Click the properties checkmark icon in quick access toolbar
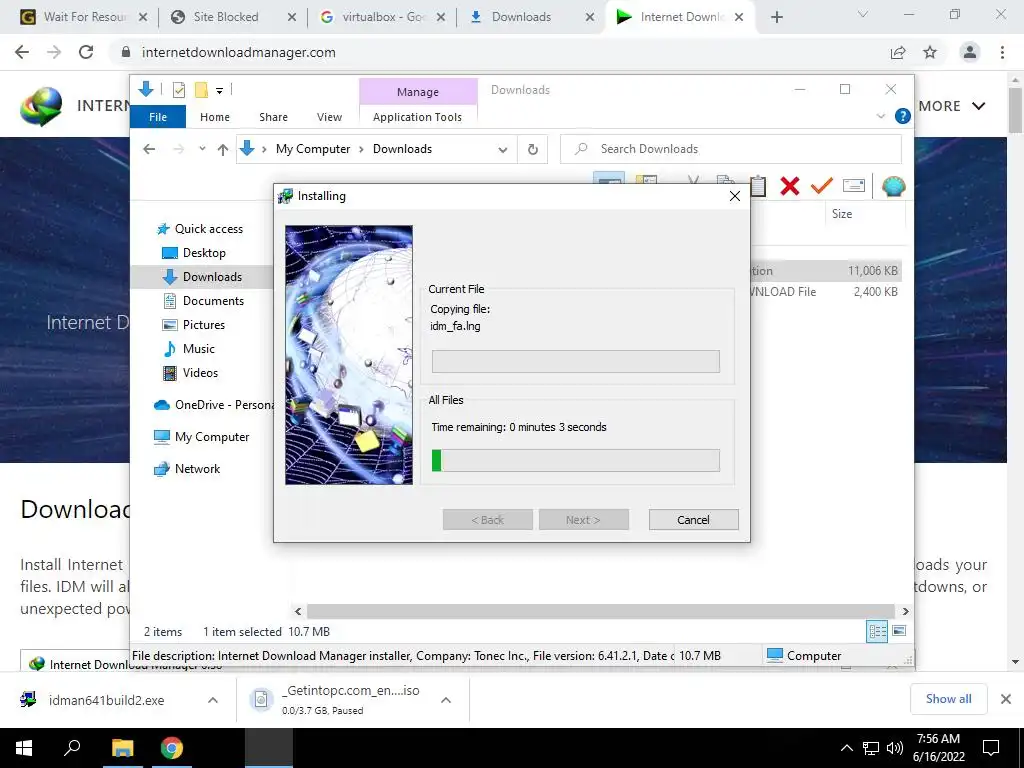The image size is (1024, 768). 178,90
